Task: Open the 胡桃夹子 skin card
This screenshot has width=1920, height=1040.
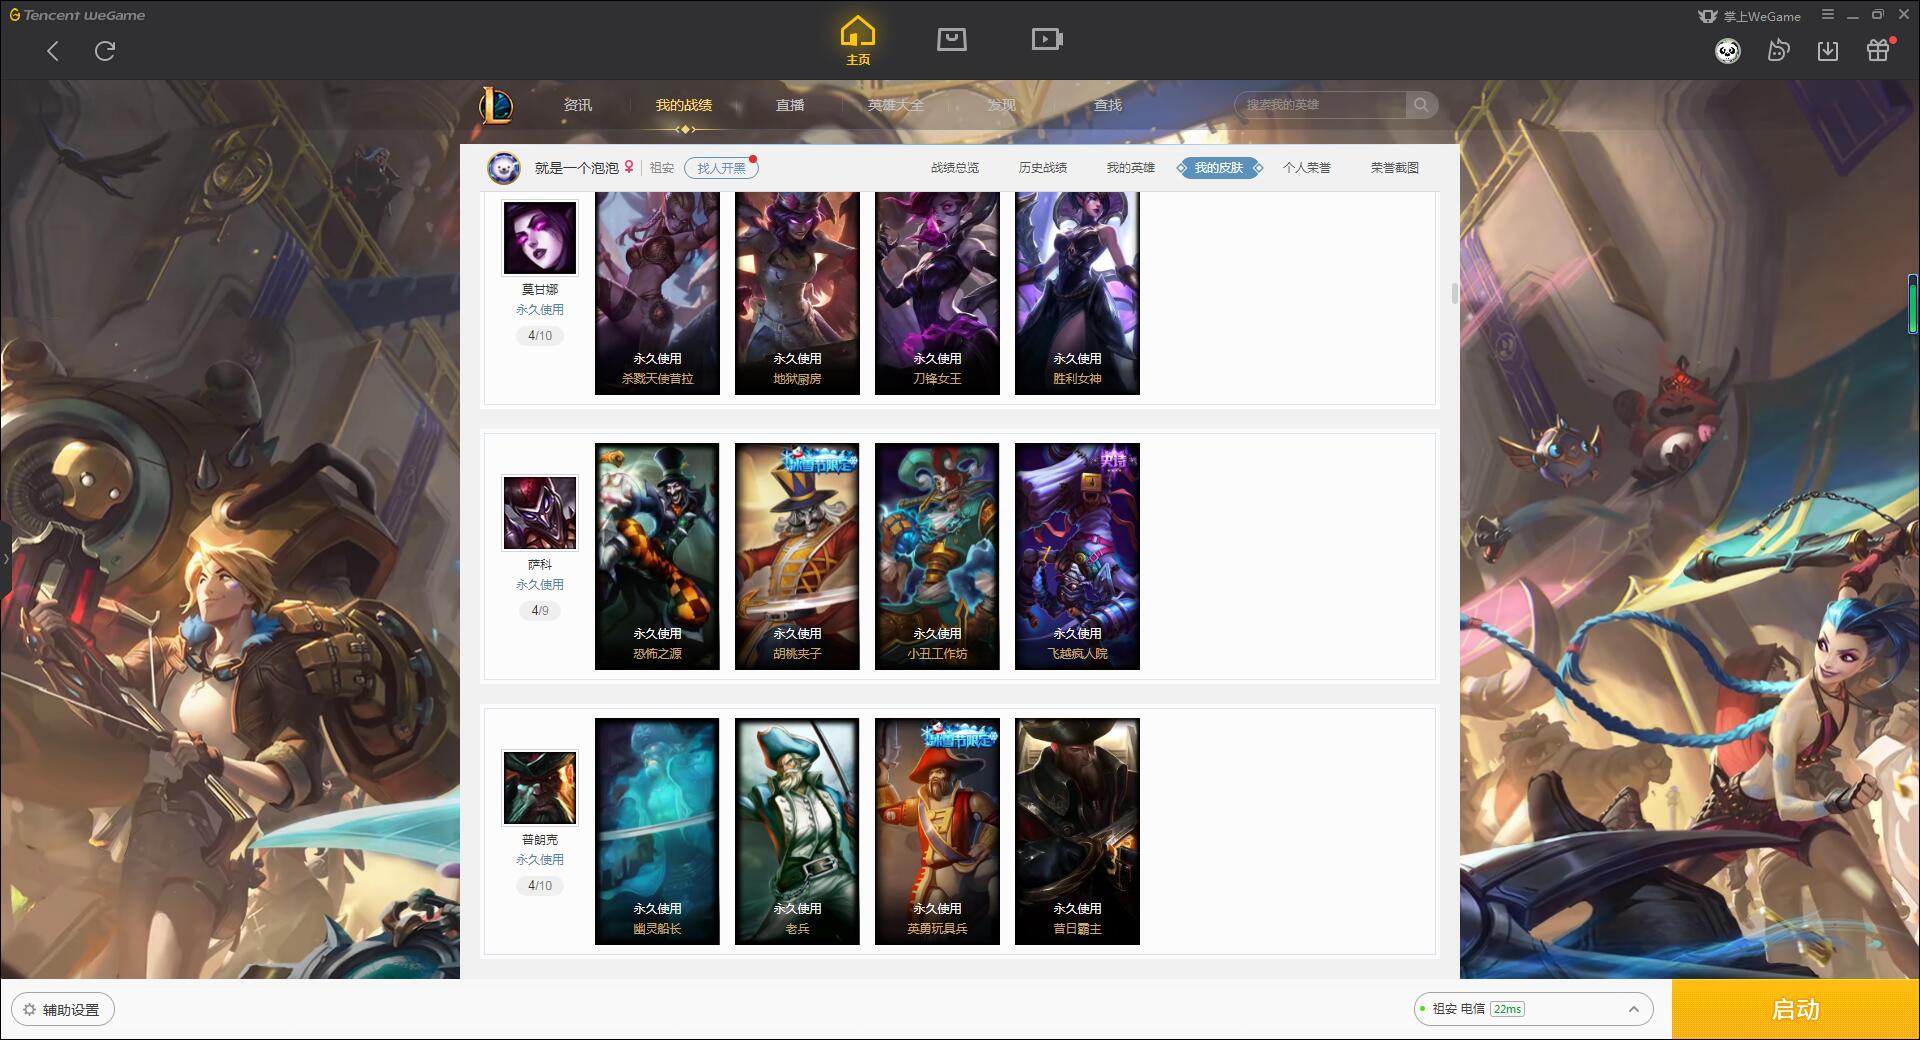Action: (x=797, y=556)
